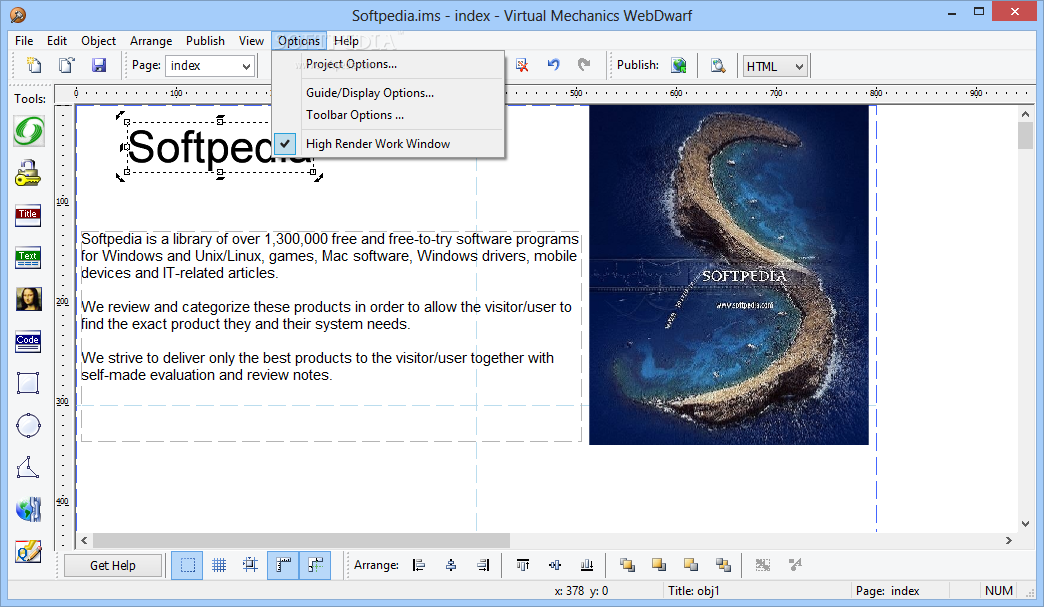Open the Object menu
Image resolution: width=1044 pixels, height=607 pixels.
(x=99, y=41)
